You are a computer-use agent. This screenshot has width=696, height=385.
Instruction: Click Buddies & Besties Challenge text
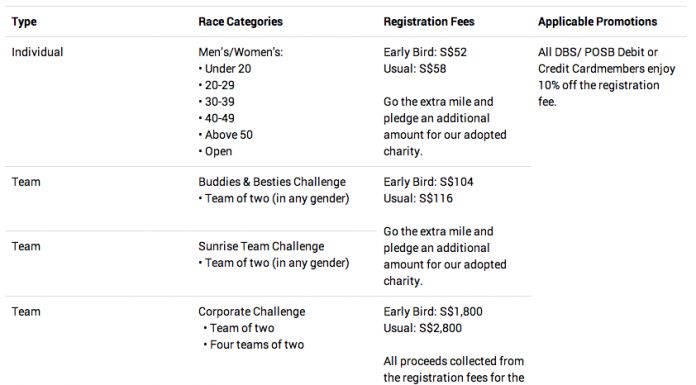(272, 182)
